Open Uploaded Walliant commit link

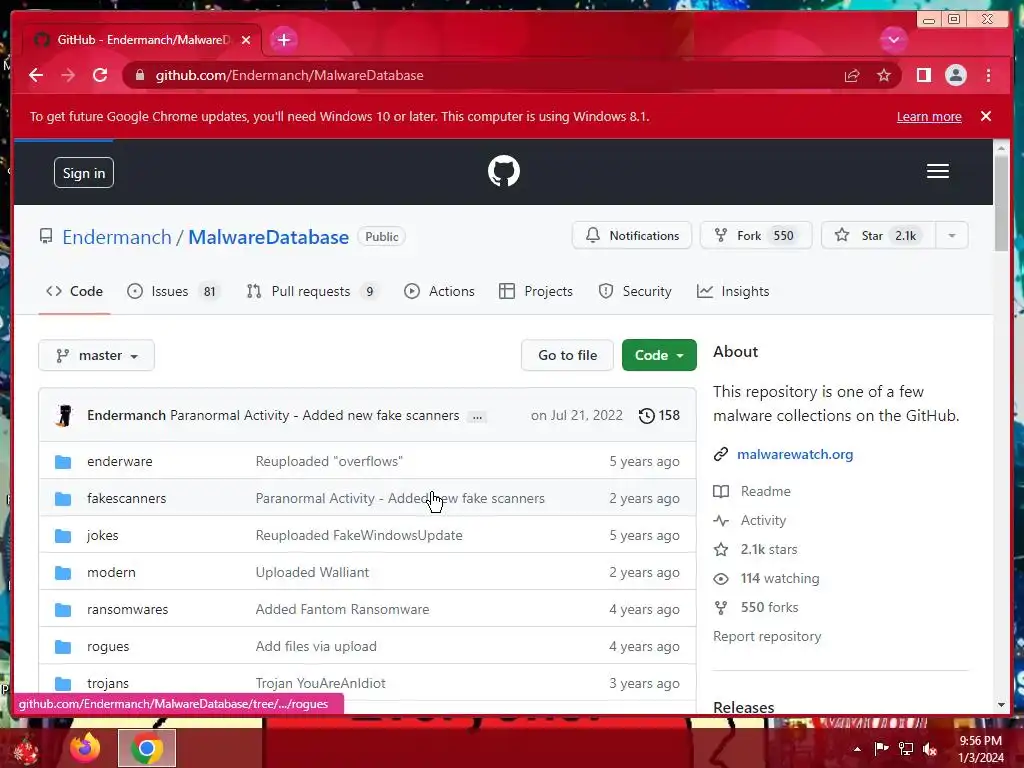click(312, 572)
